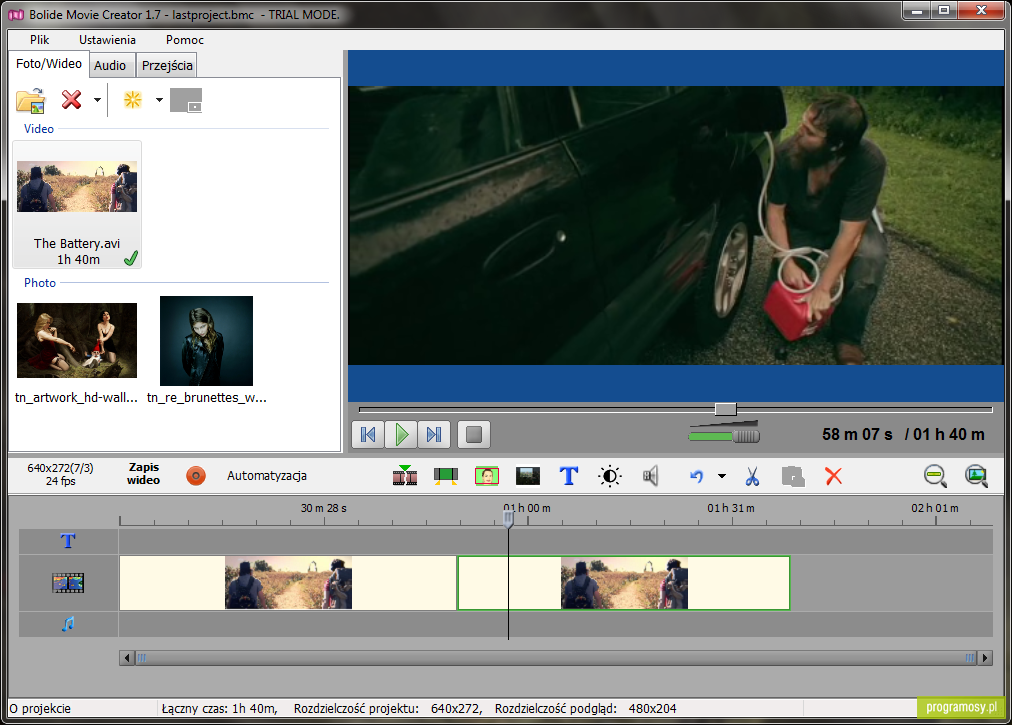Click the preview seek bar handle

click(725, 409)
